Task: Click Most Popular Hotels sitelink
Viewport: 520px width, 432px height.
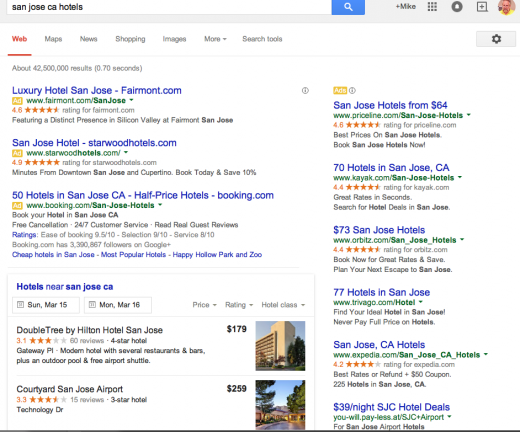Action: [133, 255]
